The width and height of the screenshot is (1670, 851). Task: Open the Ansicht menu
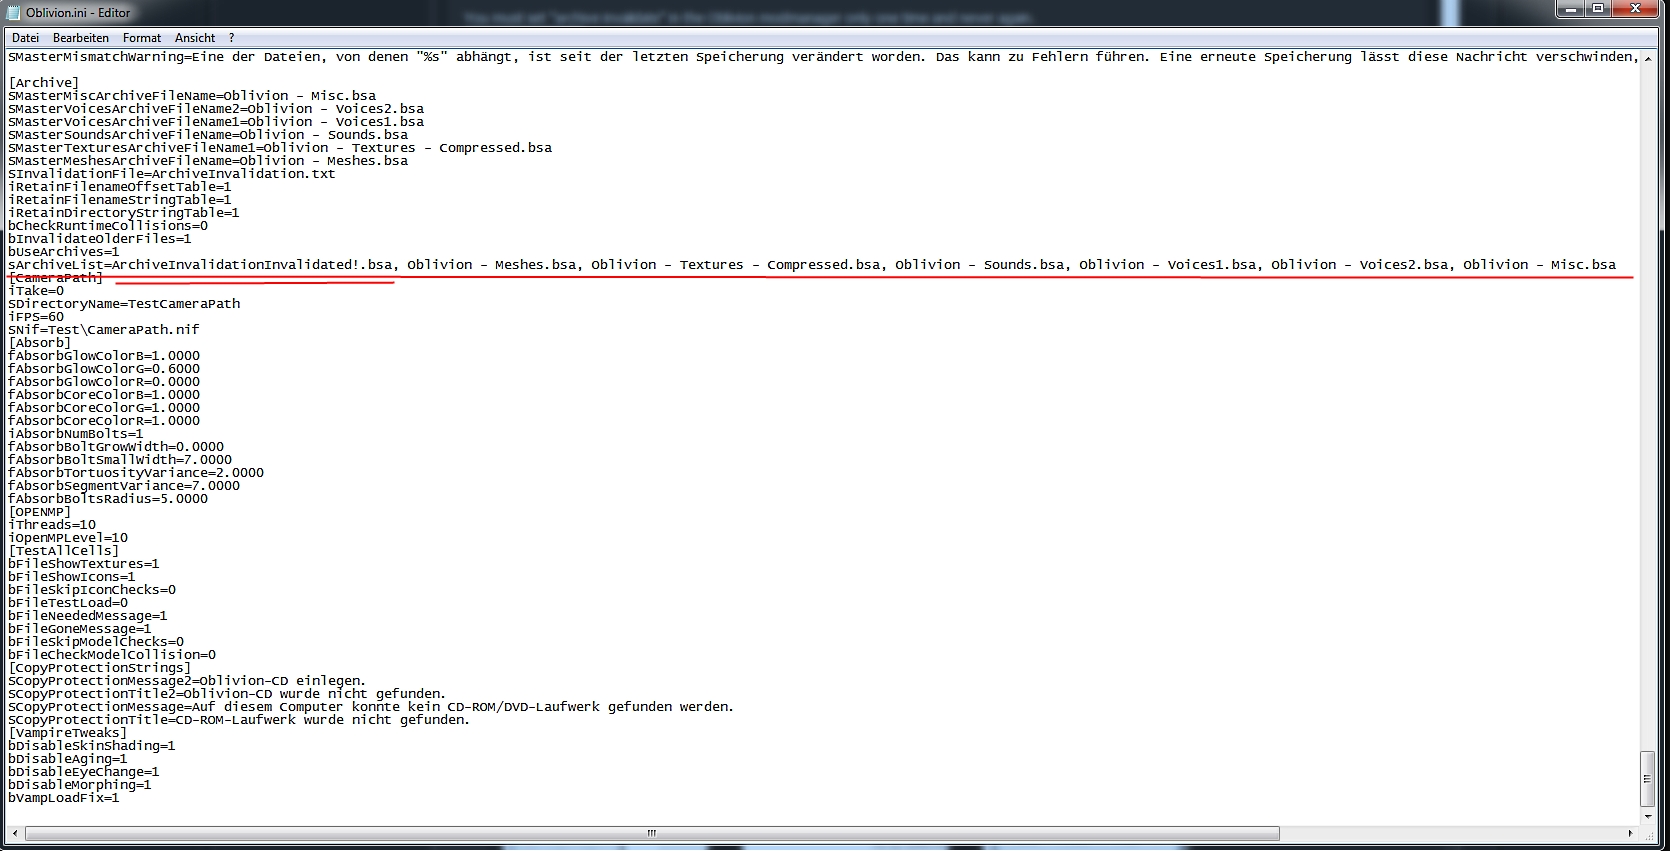195,38
